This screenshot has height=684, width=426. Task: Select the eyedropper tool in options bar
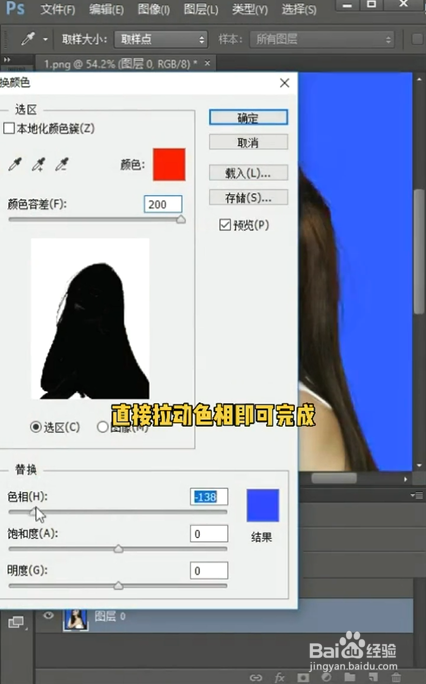(28, 39)
